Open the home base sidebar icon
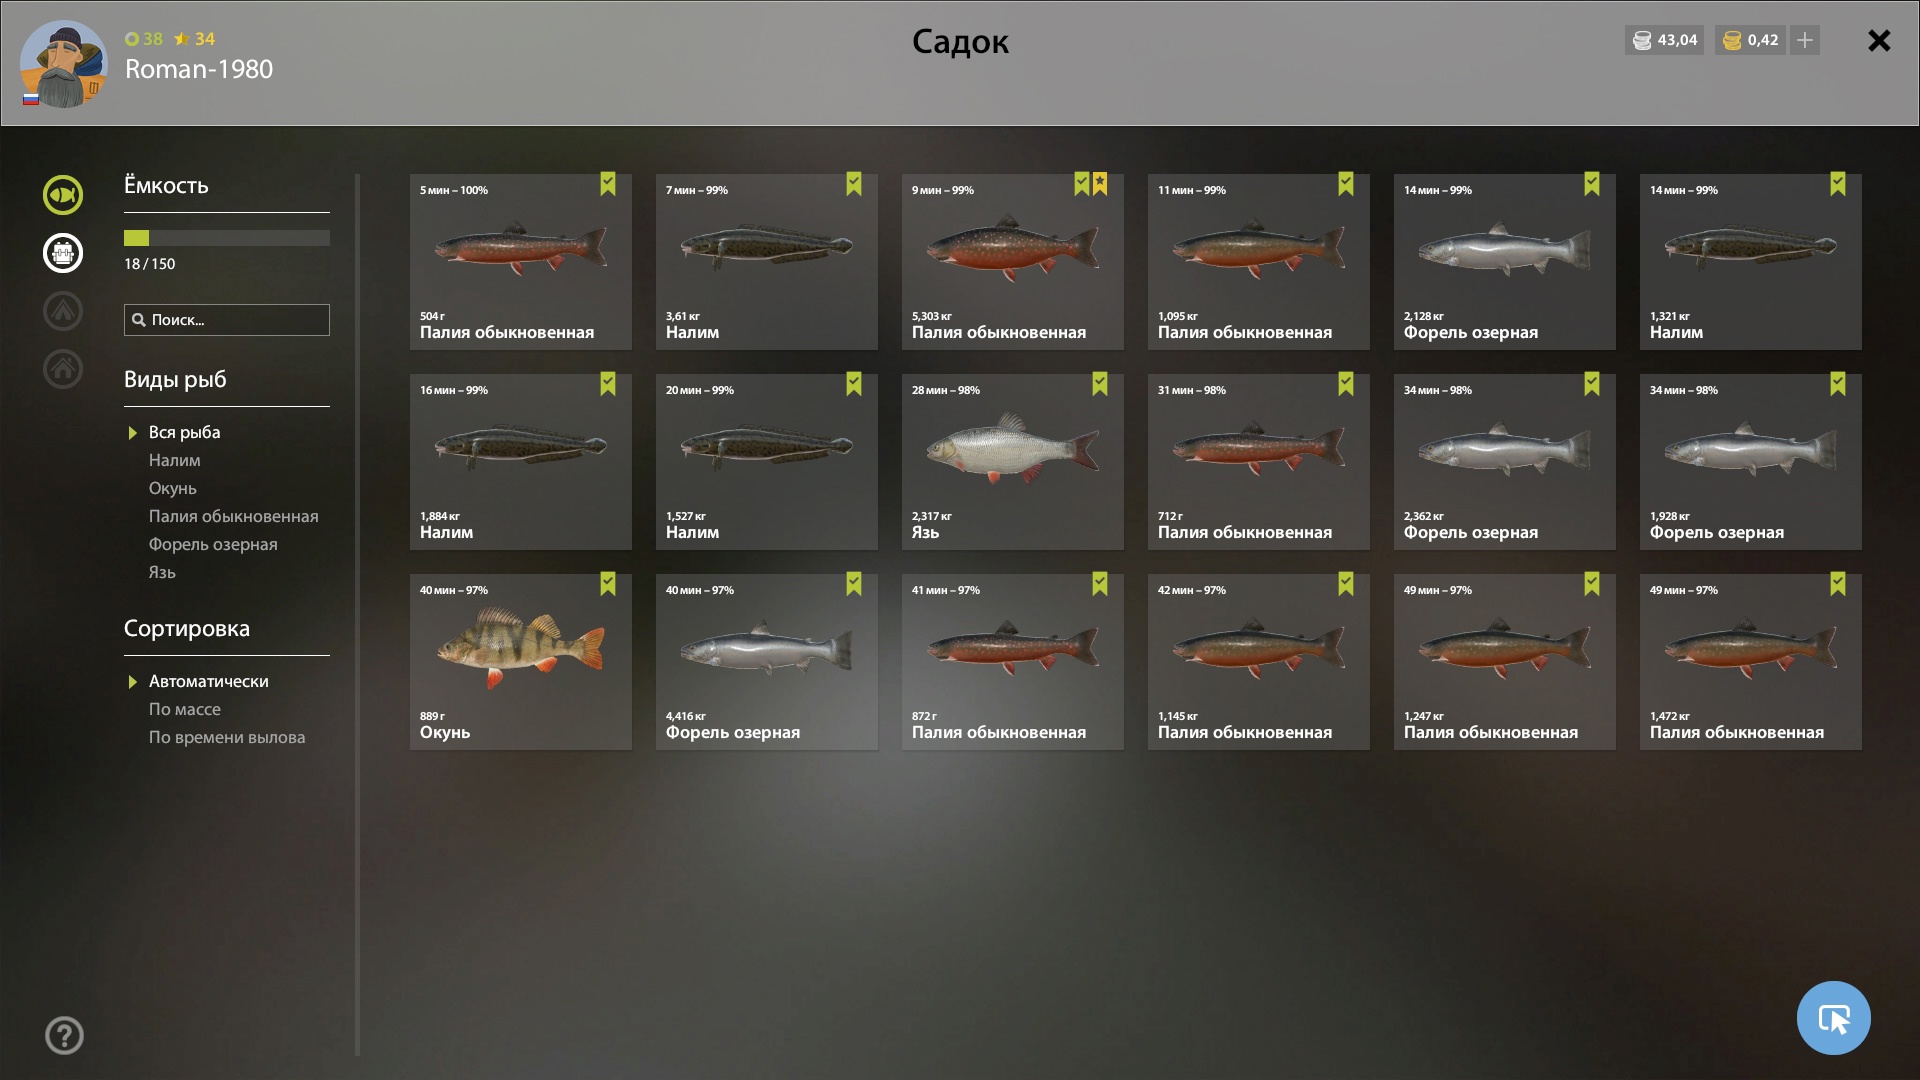Viewport: 1920px width, 1080px height. pyautogui.click(x=62, y=369)
